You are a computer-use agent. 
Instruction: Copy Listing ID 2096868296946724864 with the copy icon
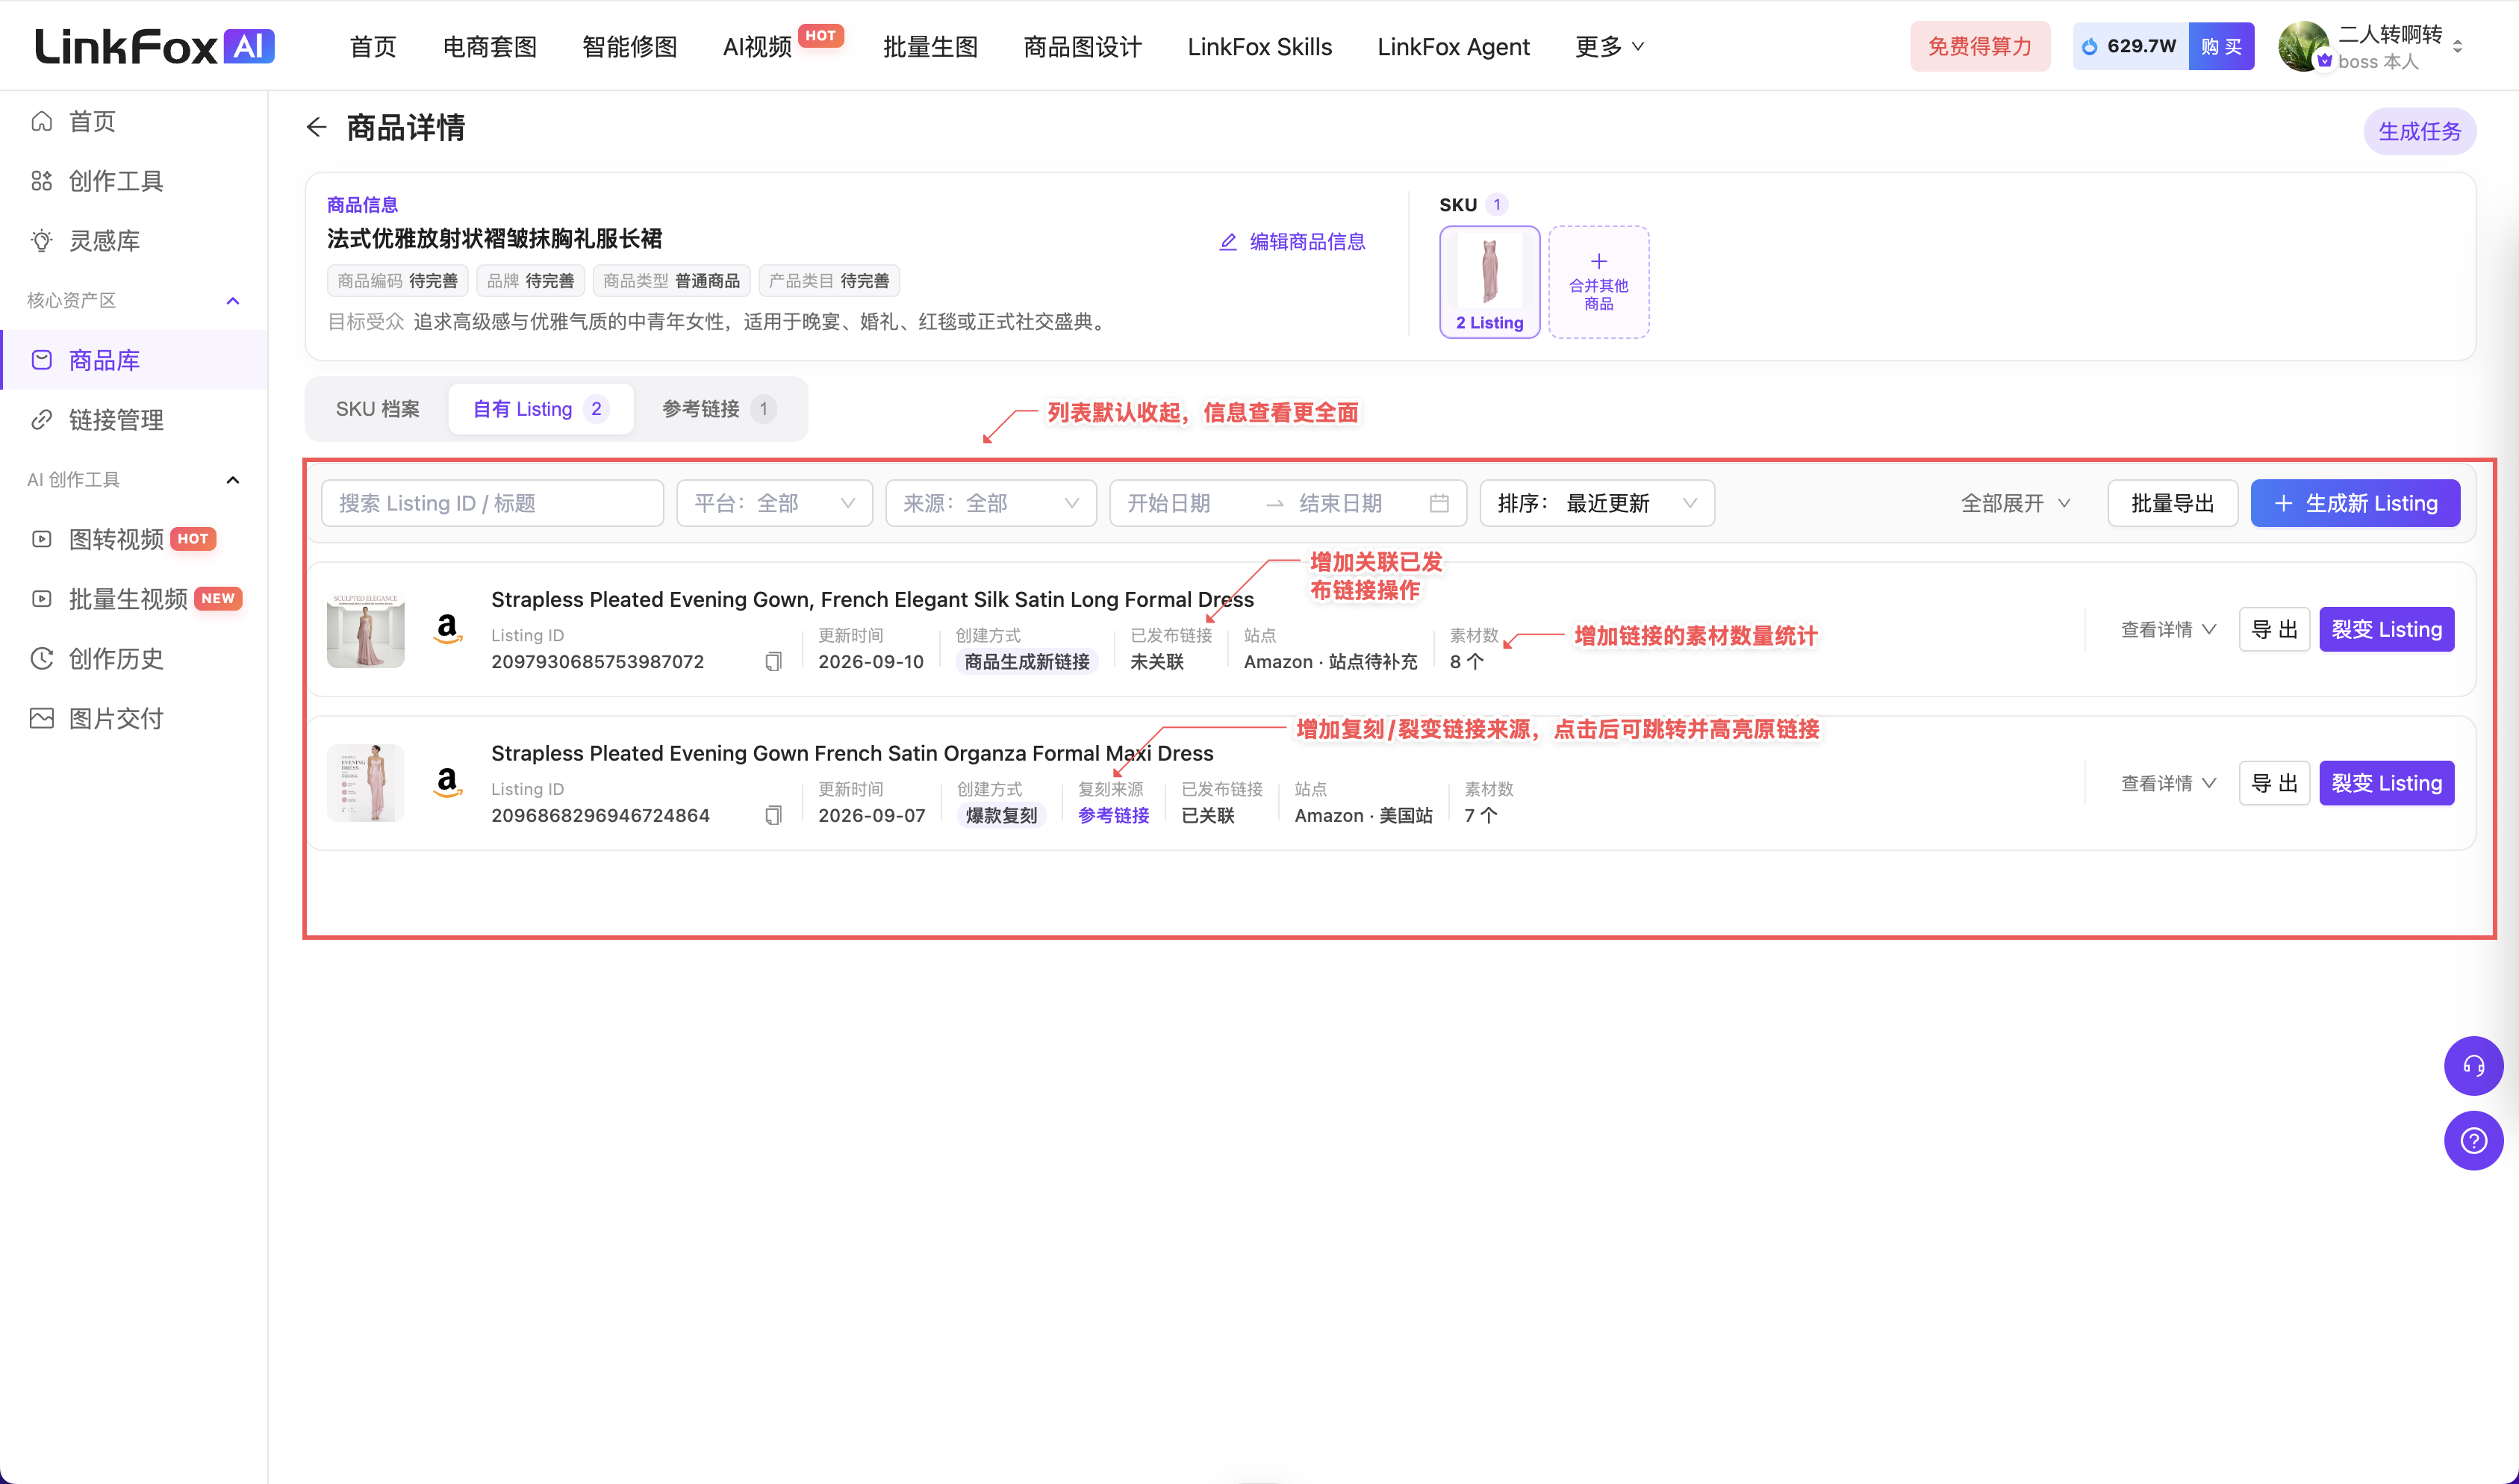point(773,815)
